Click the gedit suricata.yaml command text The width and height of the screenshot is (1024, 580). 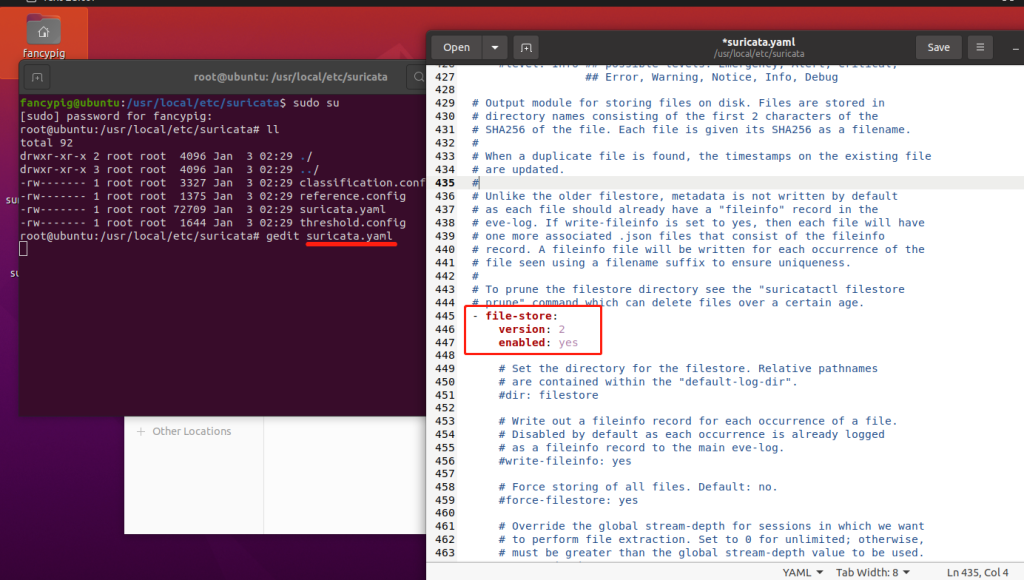click(329, 236)
